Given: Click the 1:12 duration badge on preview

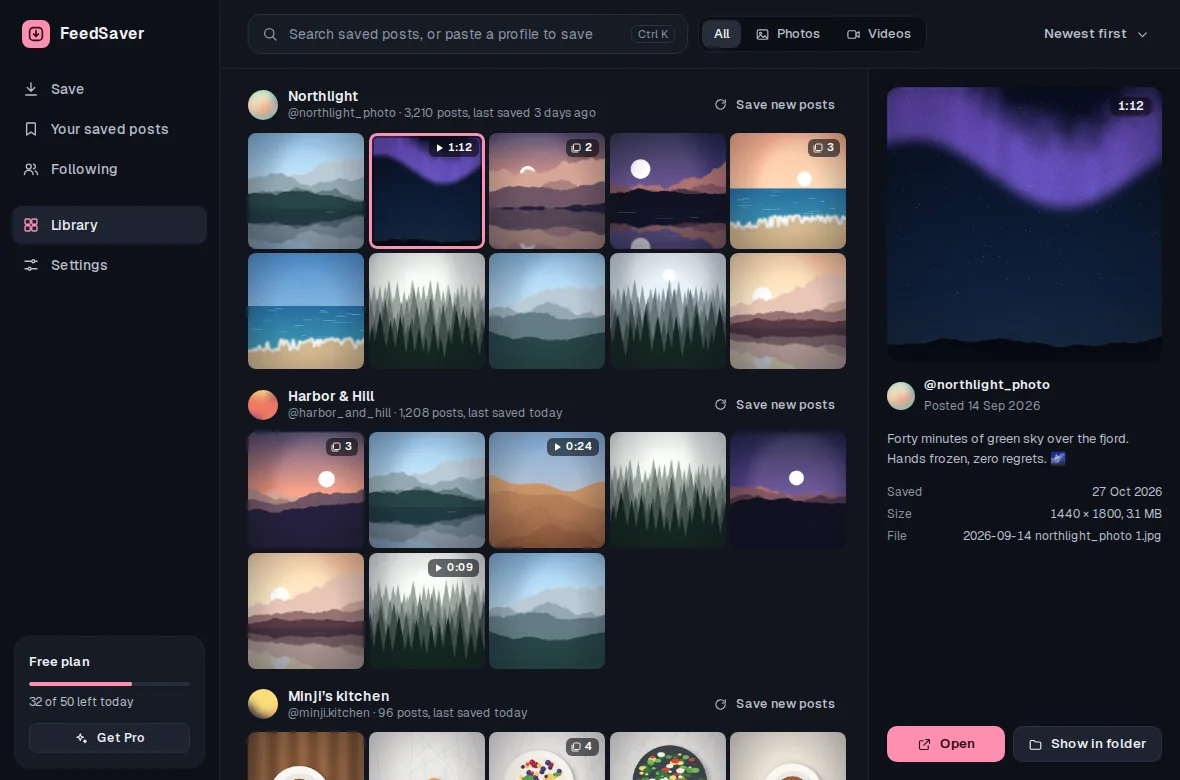Looking at the screenshot, I should tap(1130, 105).
